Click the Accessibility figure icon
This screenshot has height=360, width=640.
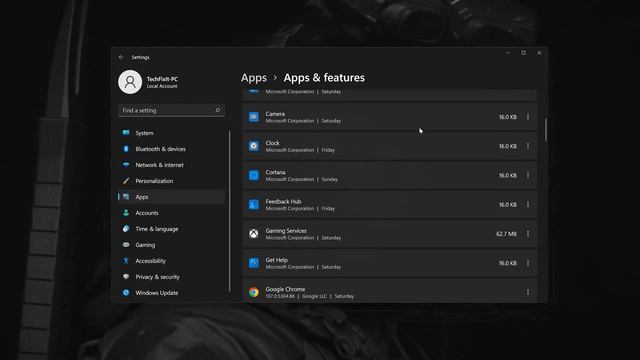(x=126, y=260)
